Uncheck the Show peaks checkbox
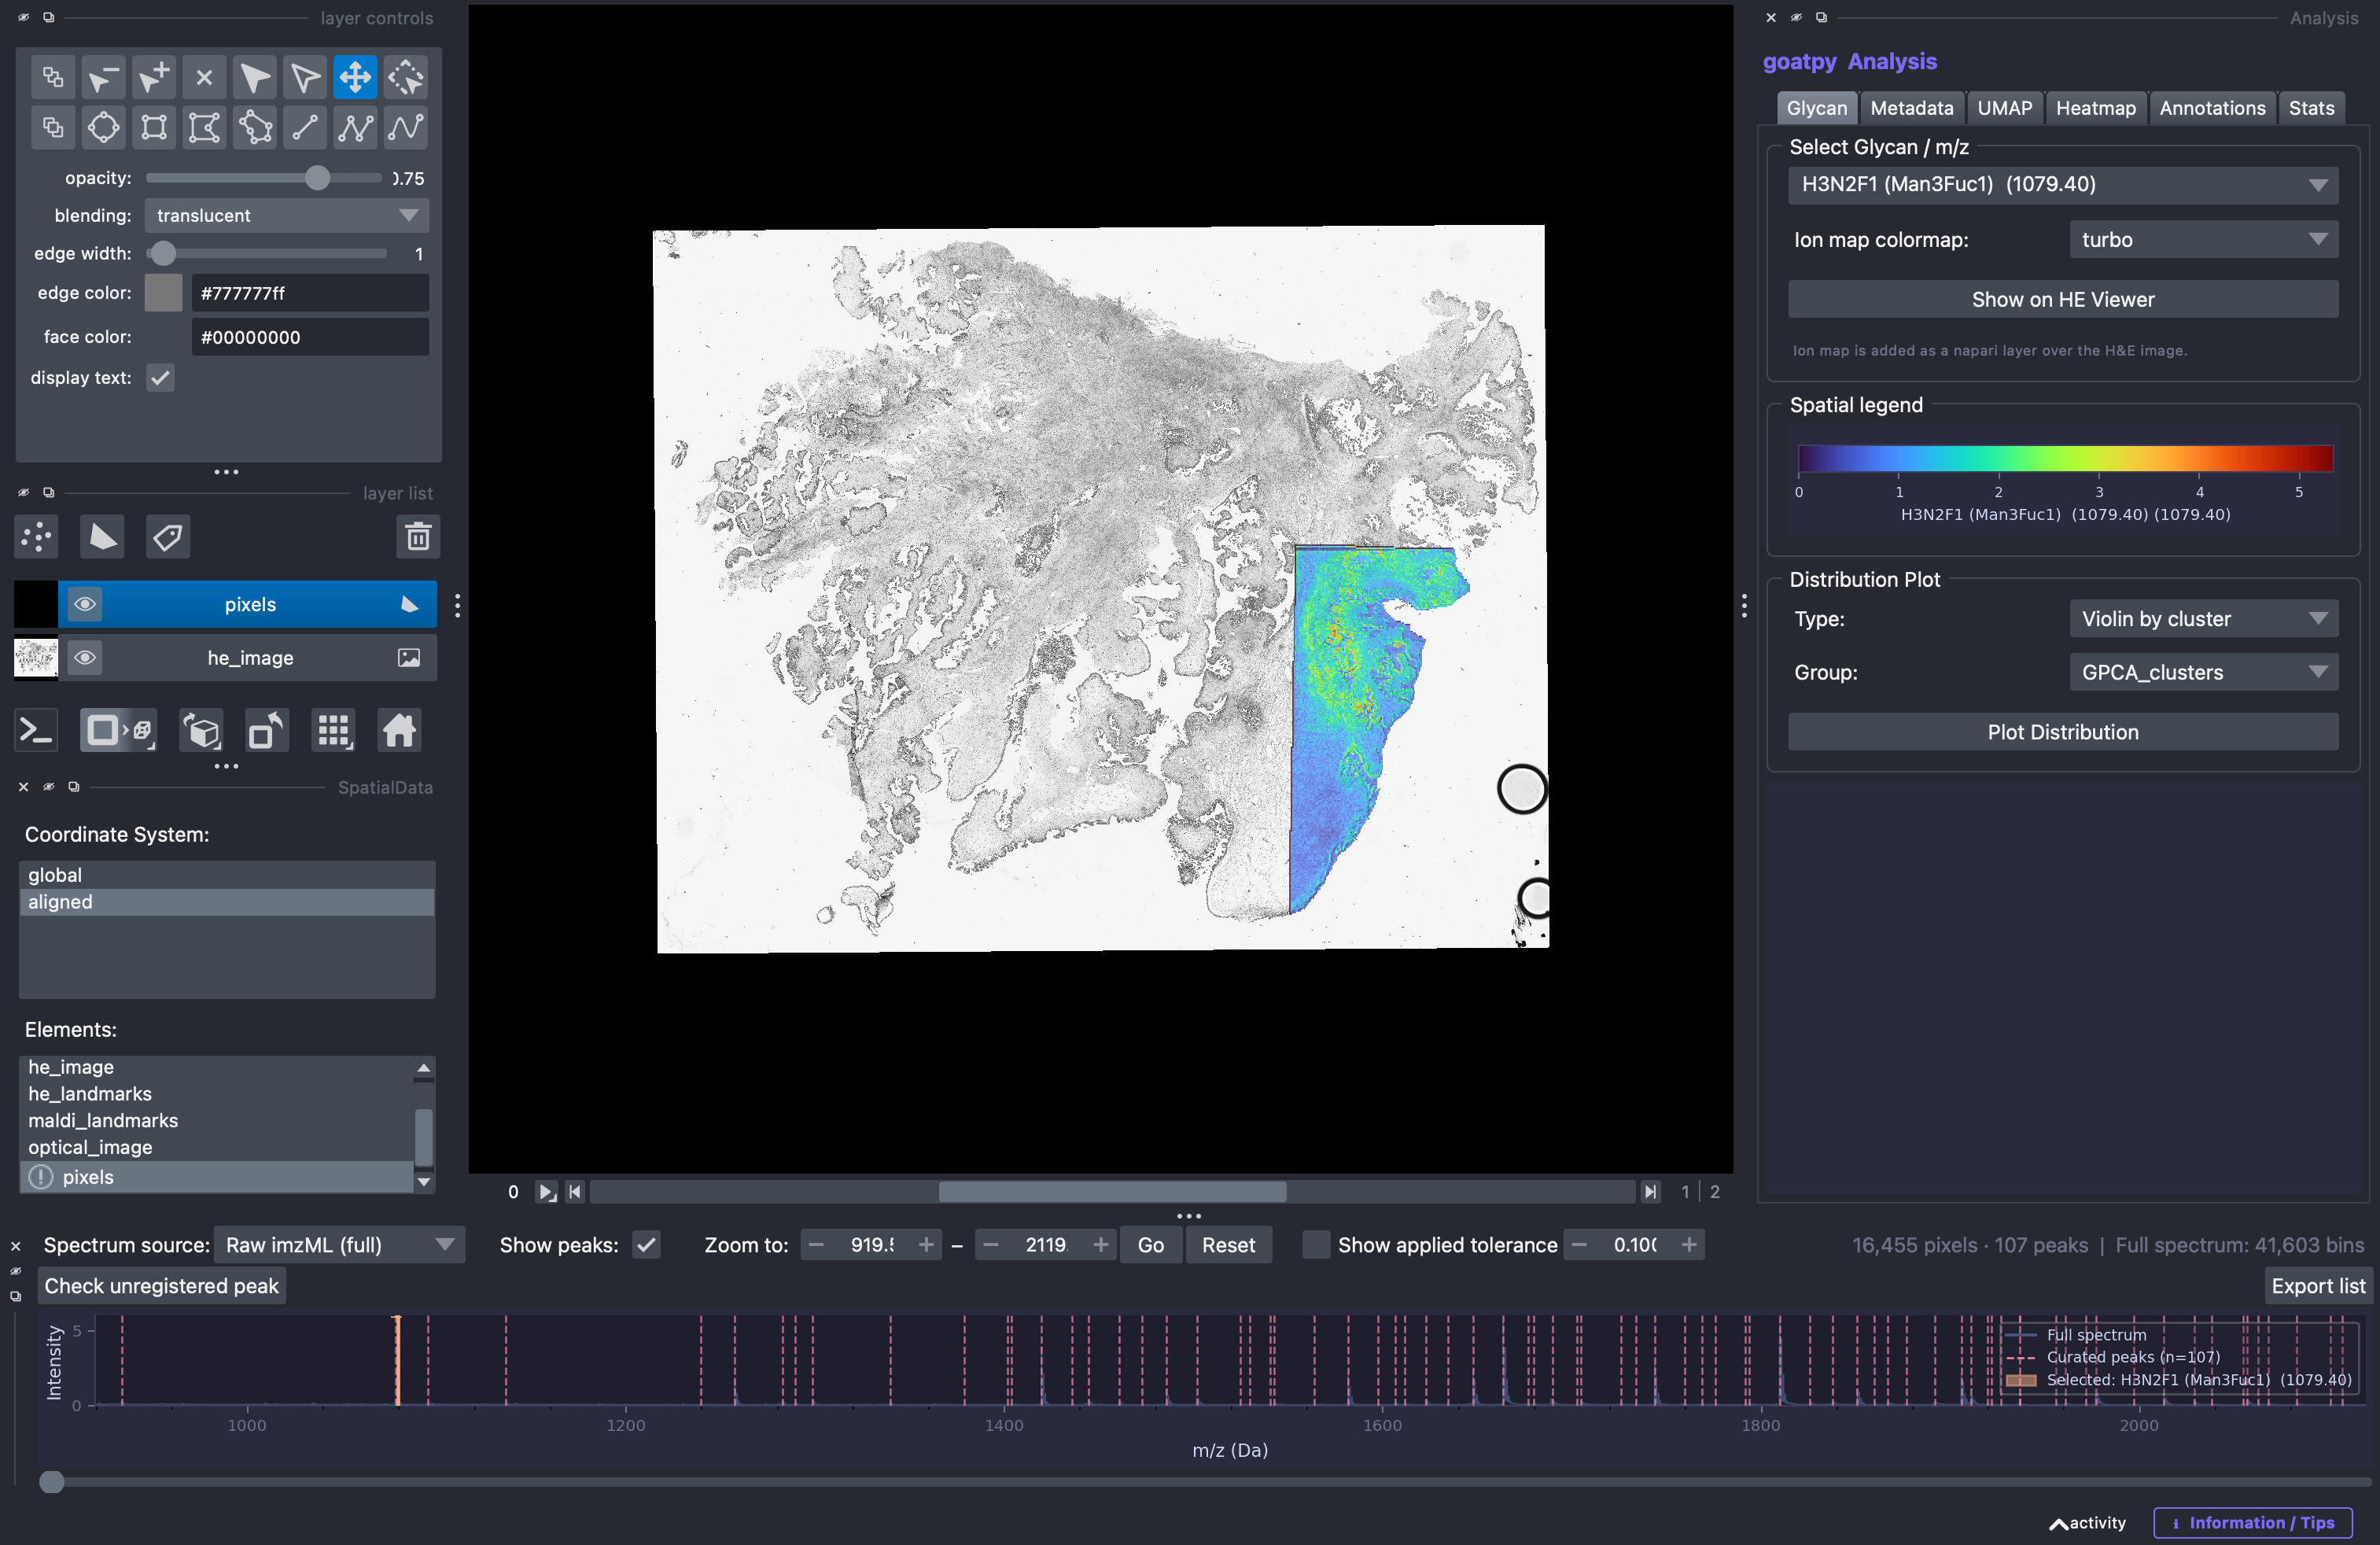Screen dimensions: 2380x1545 647,1245
